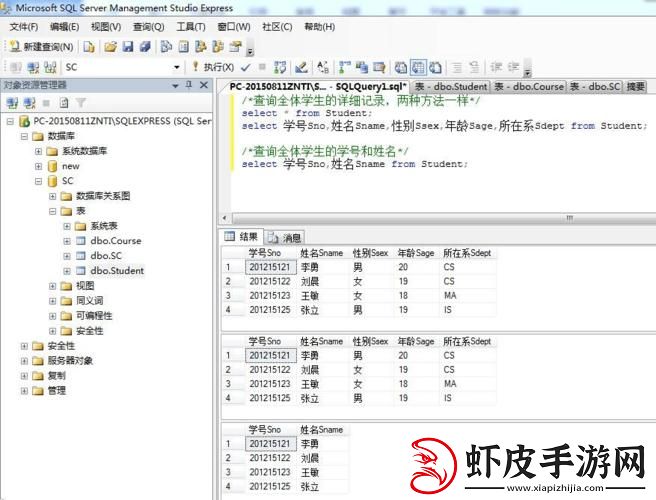Expand the 数据库关系图 folder

(x=52, y=196)
